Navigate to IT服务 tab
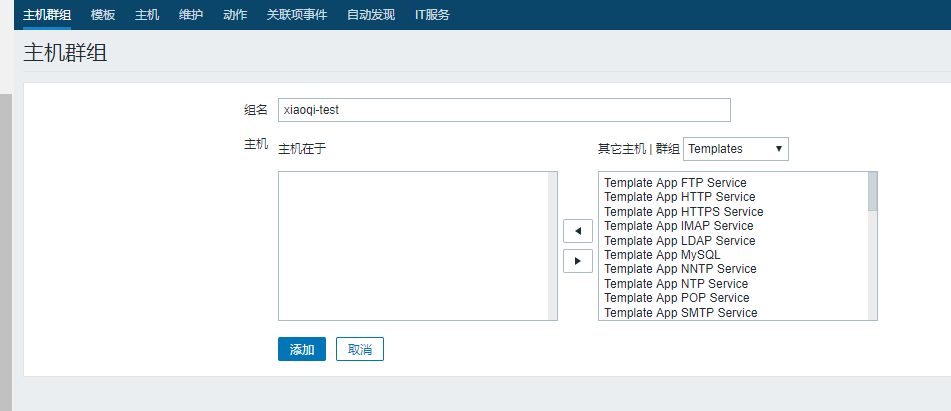This screenshot has width=951, height=411. pos(432,14)
